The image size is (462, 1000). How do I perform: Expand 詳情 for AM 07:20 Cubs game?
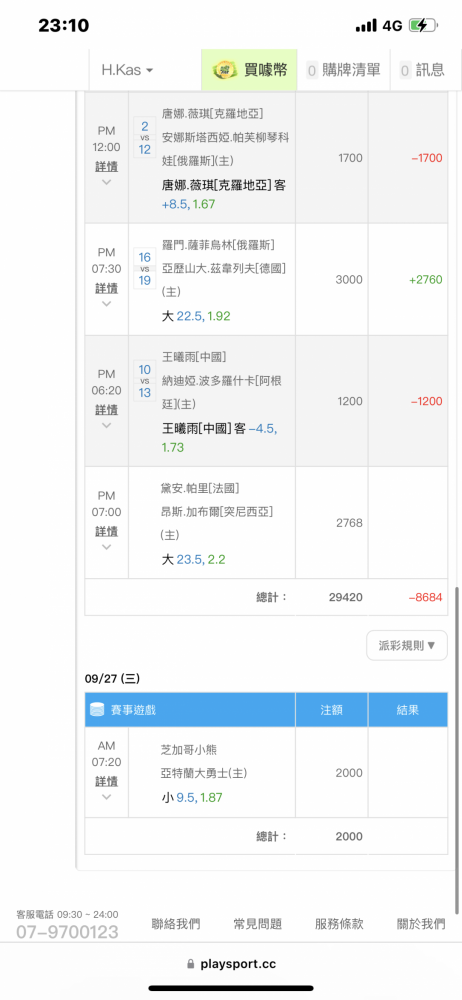107,781
